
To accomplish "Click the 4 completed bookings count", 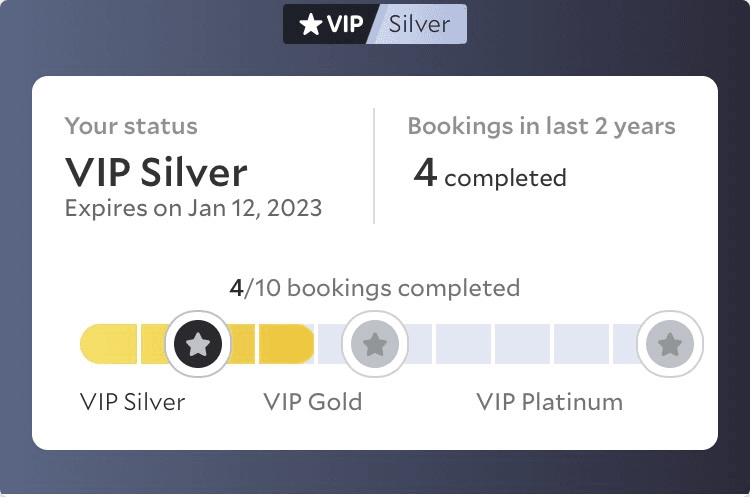I will (x=490, y=174).
